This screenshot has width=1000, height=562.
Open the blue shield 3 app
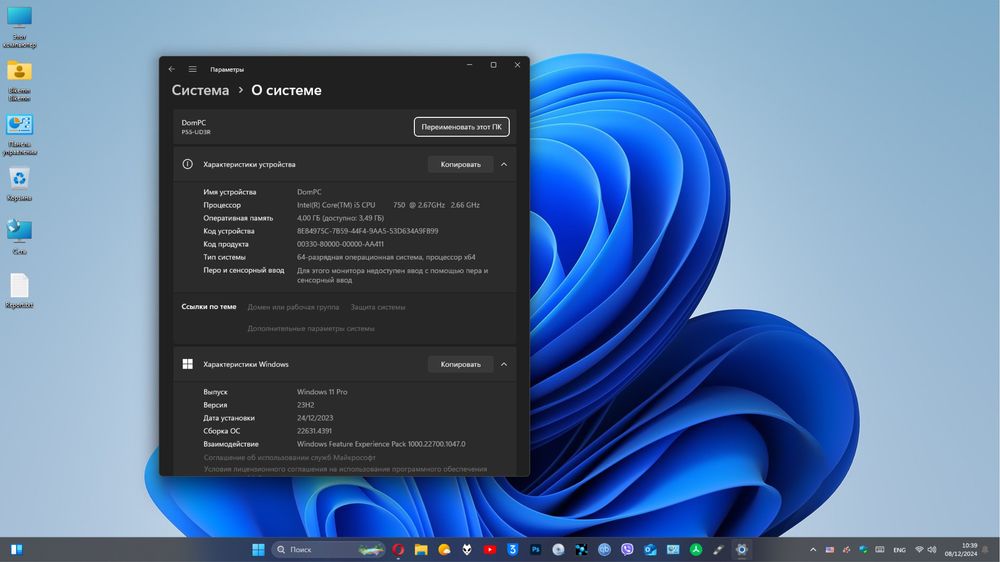(512, 549)
